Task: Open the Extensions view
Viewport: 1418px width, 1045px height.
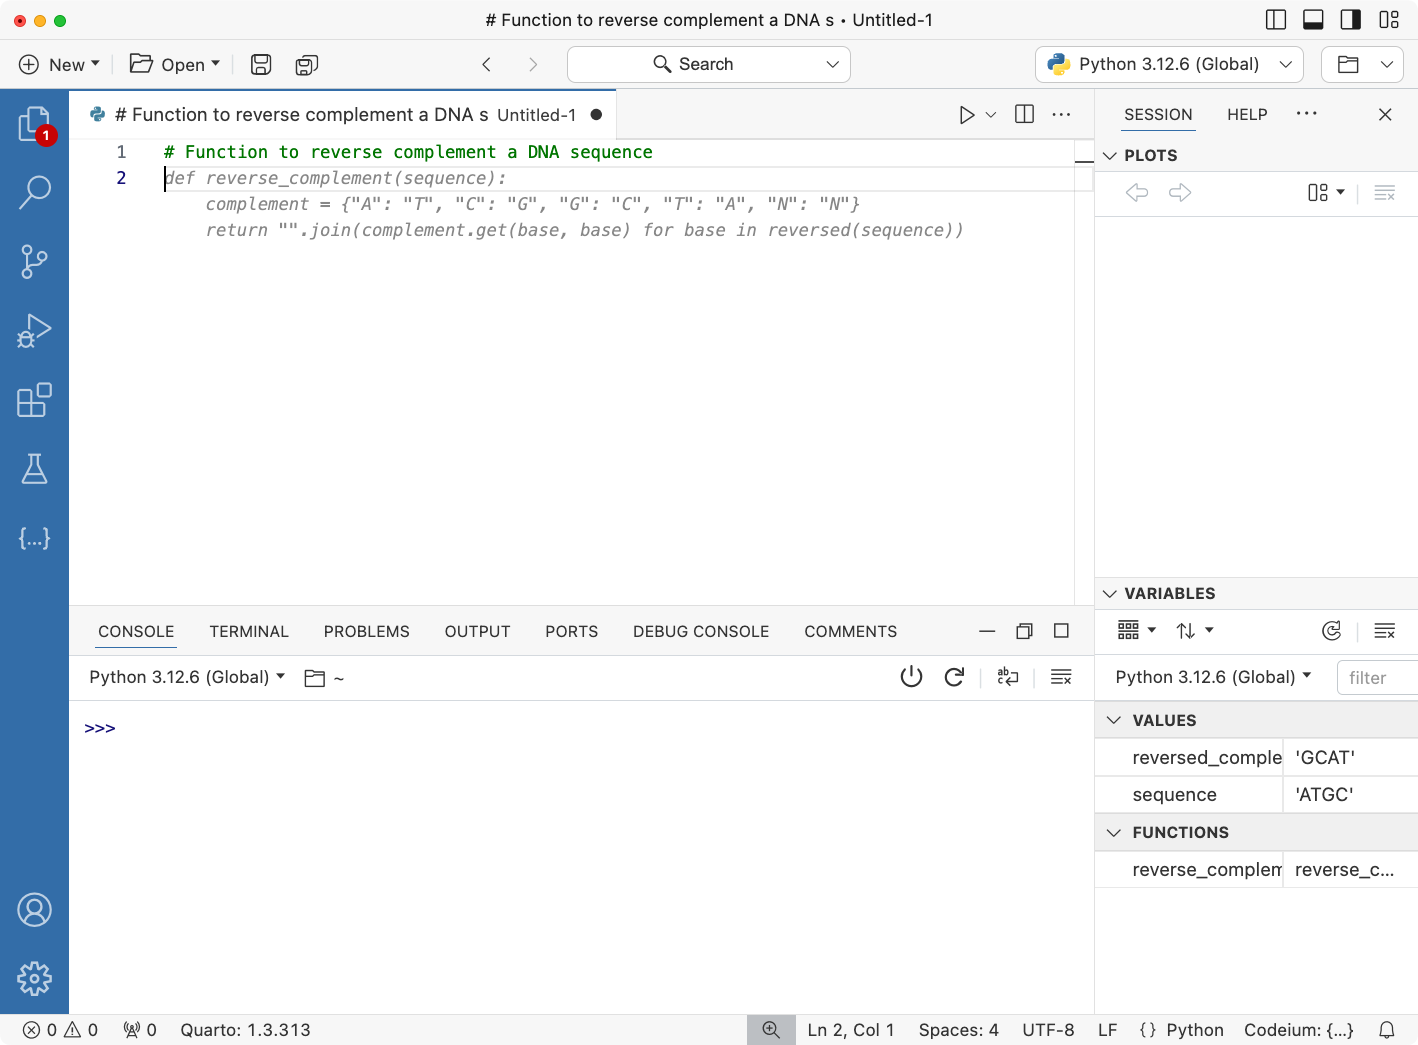Action: [35, 400]
